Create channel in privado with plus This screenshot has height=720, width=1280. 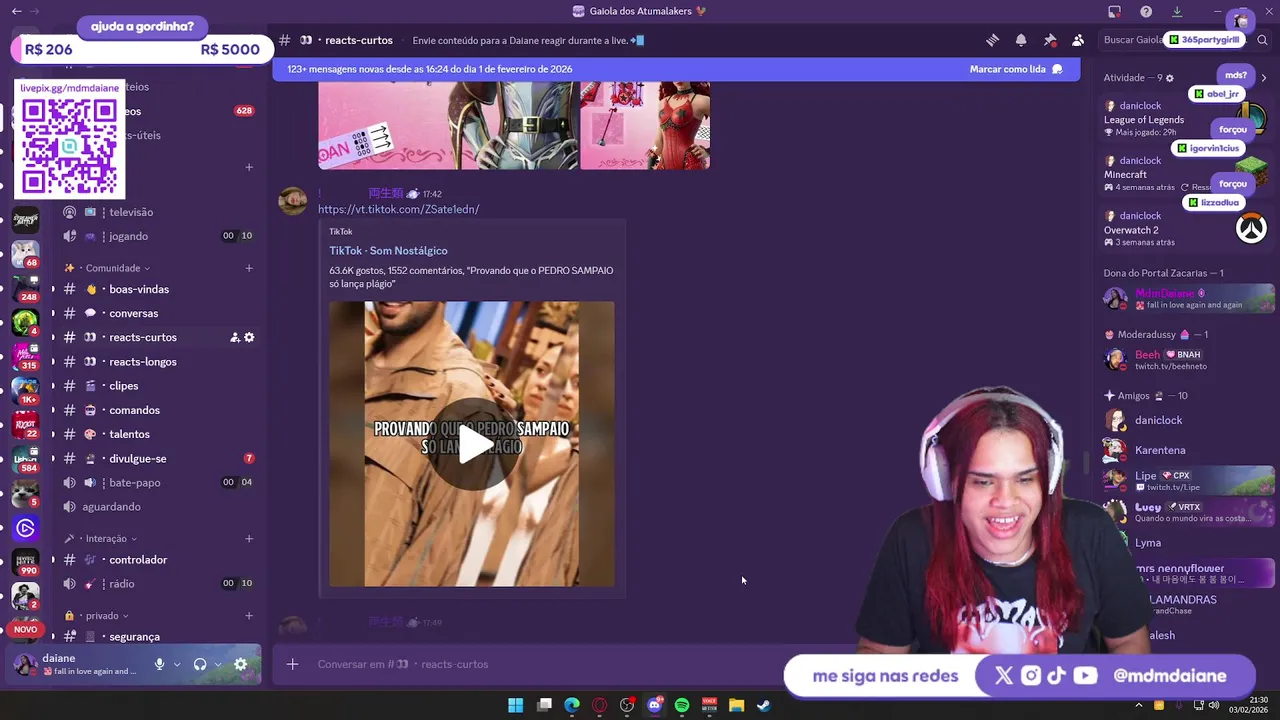pyautogui.click(x=249, y=616)
